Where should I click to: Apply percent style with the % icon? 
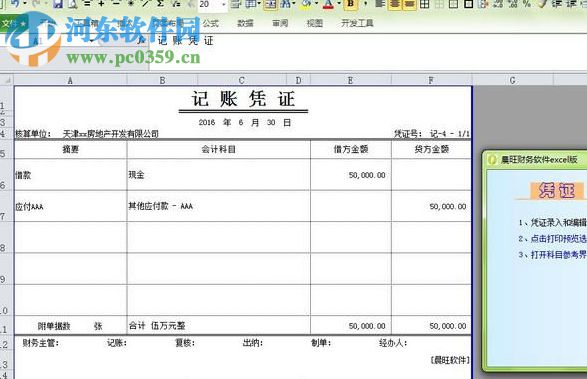pos(527,4)
